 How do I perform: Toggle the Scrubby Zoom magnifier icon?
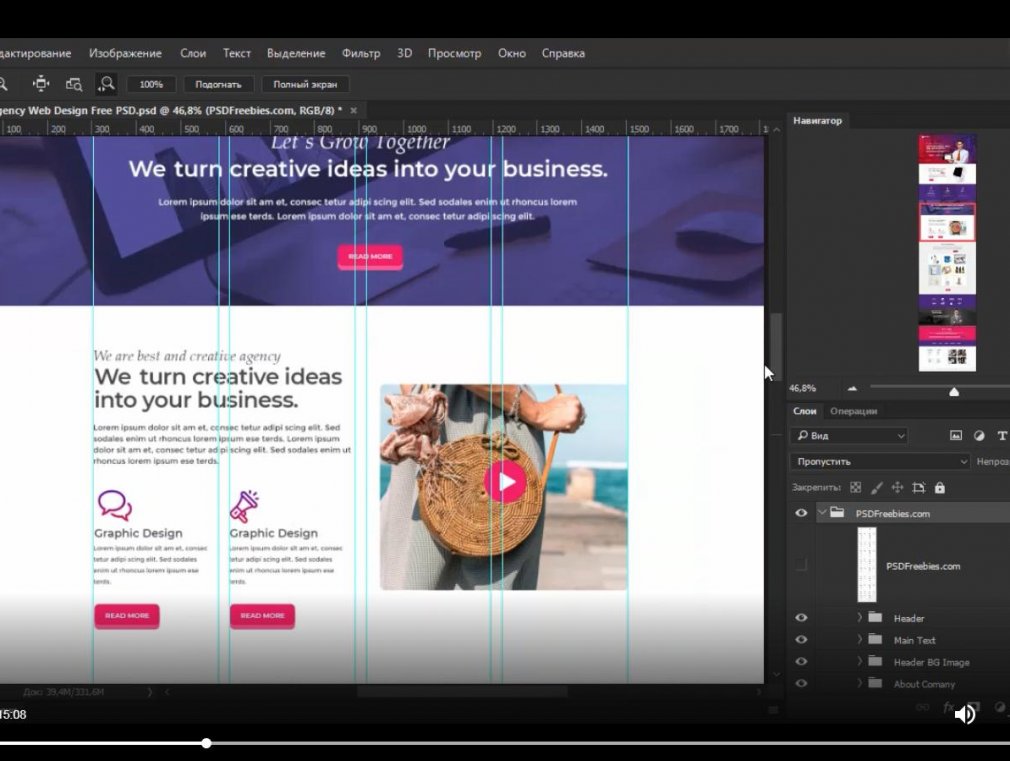(x=106, y=84)
